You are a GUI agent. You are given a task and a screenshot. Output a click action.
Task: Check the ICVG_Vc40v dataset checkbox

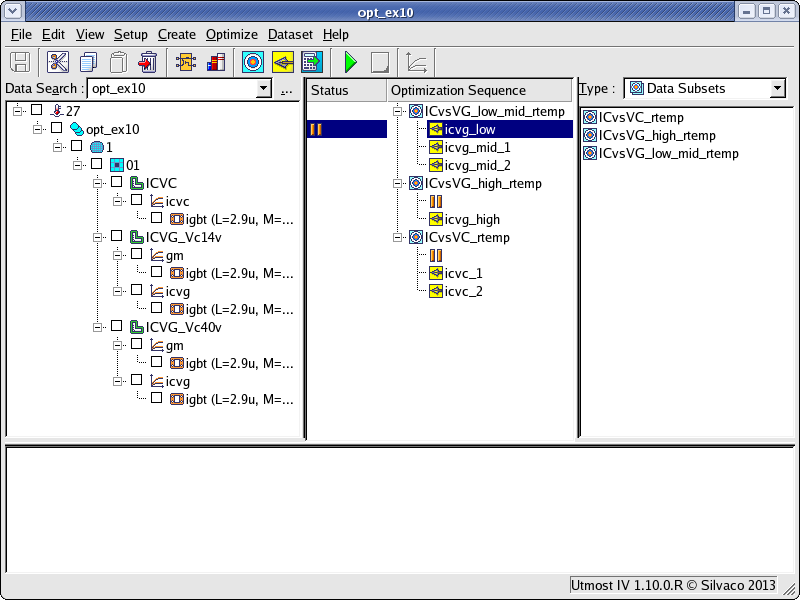pos(117,326)
